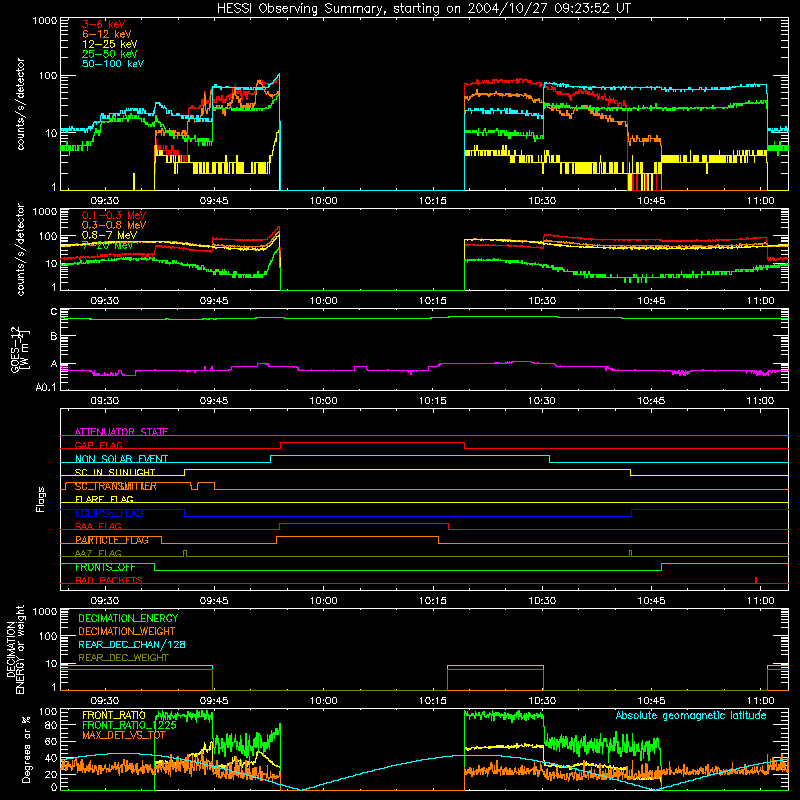This screenshot has width=800, height=800.
Task: Select the GAP_FLAG label
Action: tap(98, 445)
